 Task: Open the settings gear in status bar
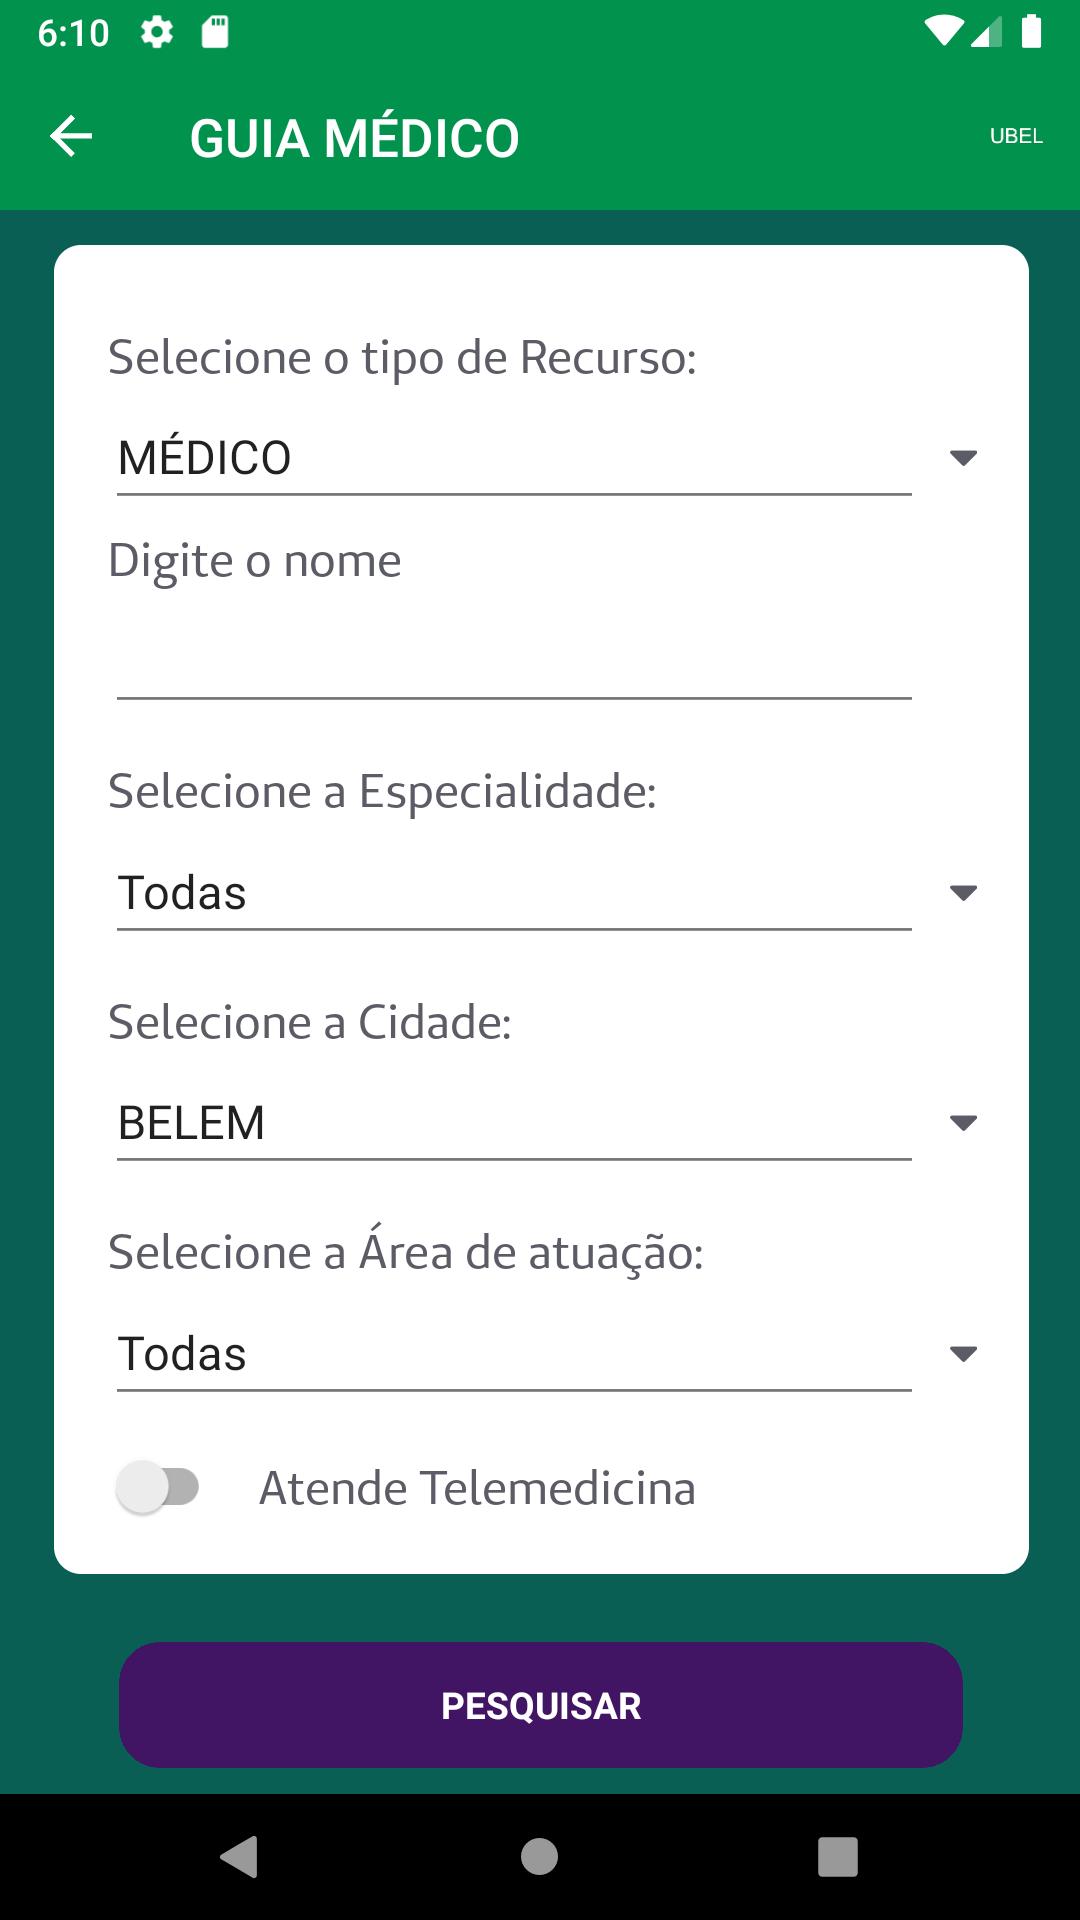(x=157, y=33)
